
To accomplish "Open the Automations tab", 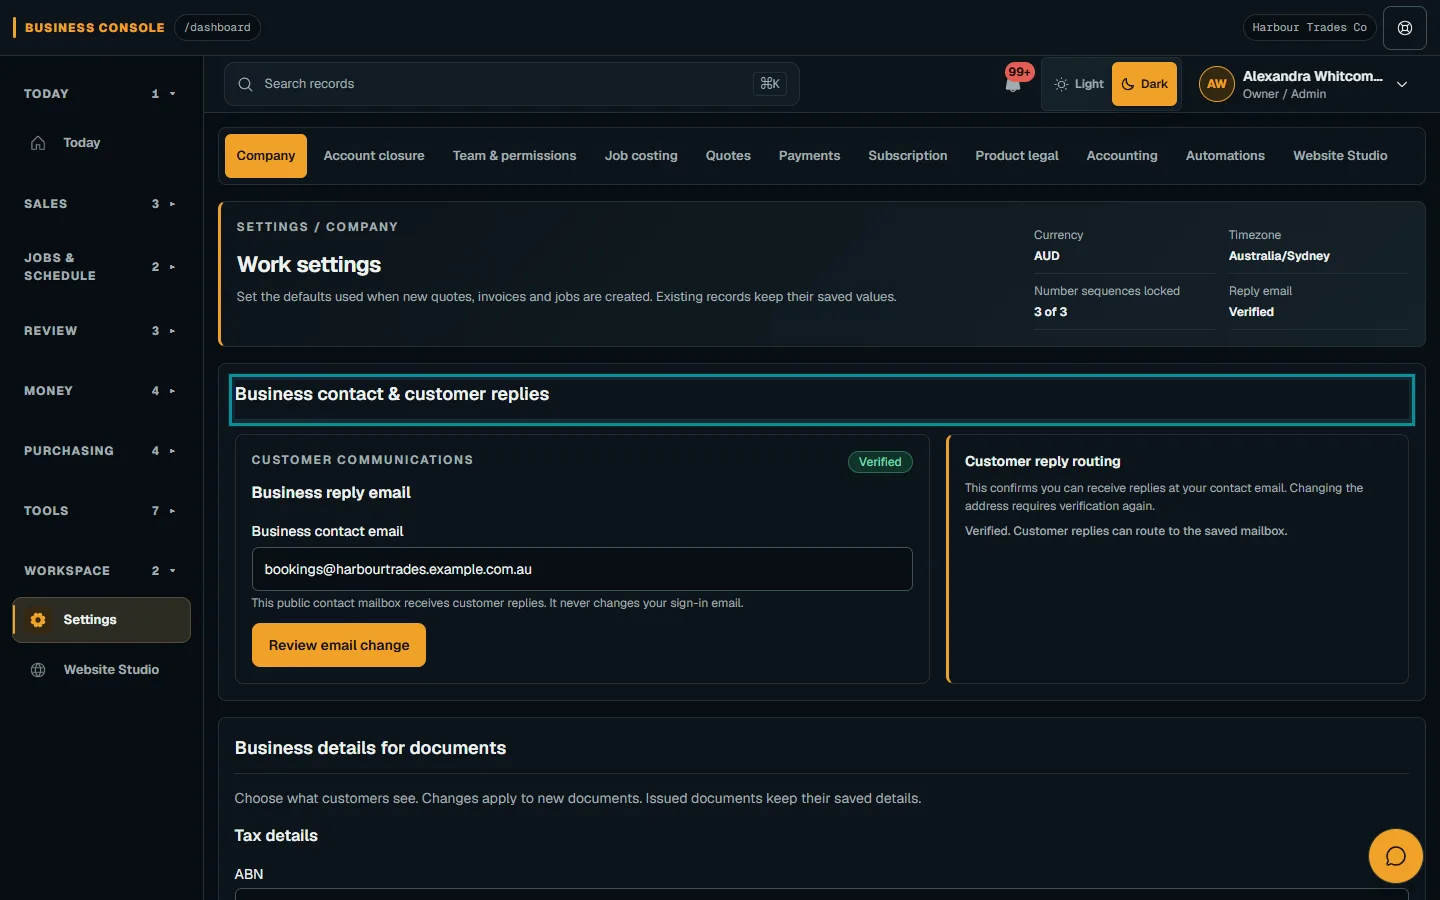I will point(1225,156).
